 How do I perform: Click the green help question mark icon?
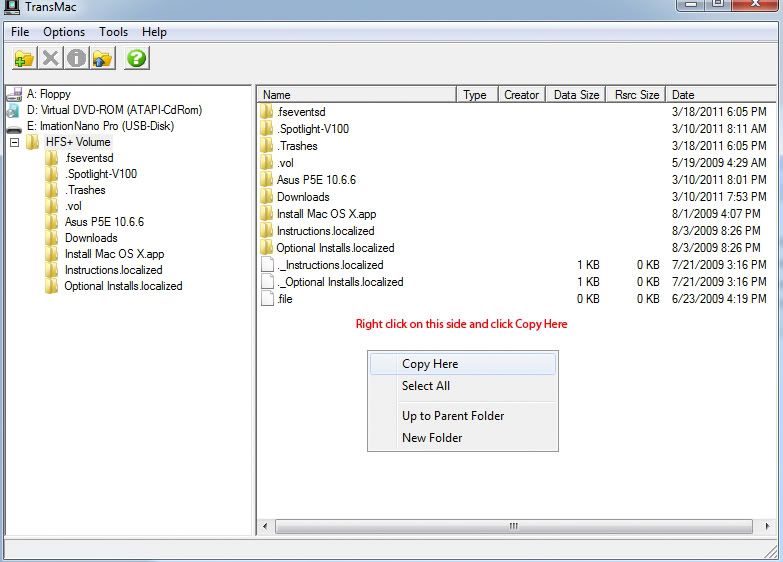(x=136, y=58)
